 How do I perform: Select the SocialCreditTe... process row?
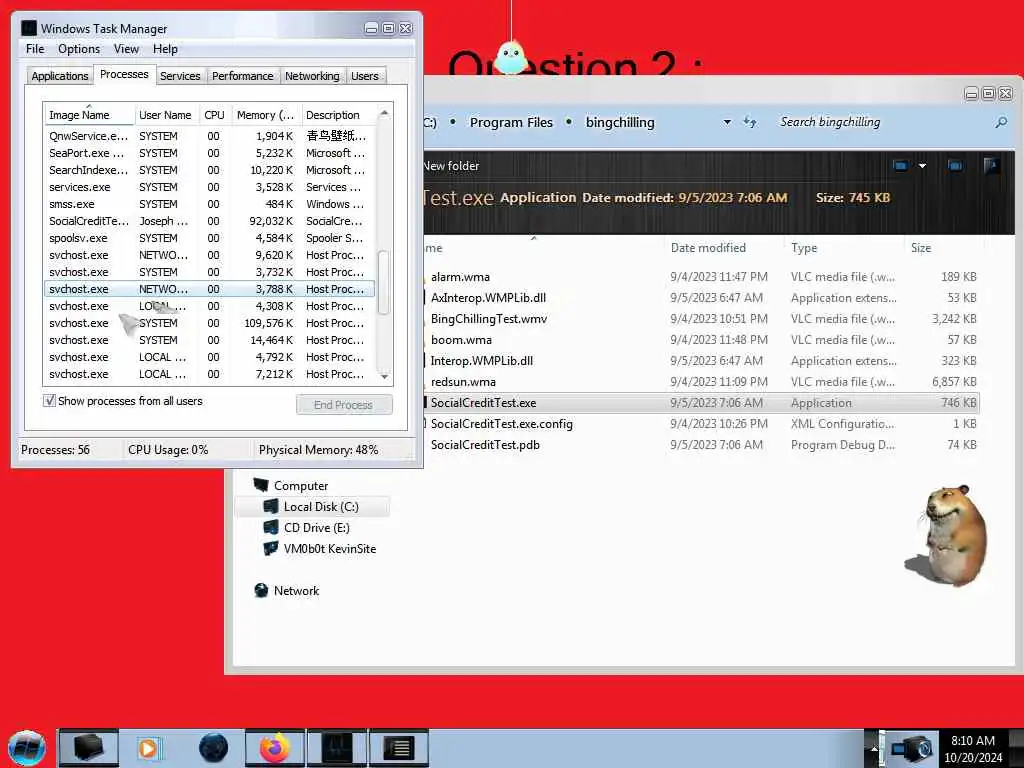[x=210, y=221]
